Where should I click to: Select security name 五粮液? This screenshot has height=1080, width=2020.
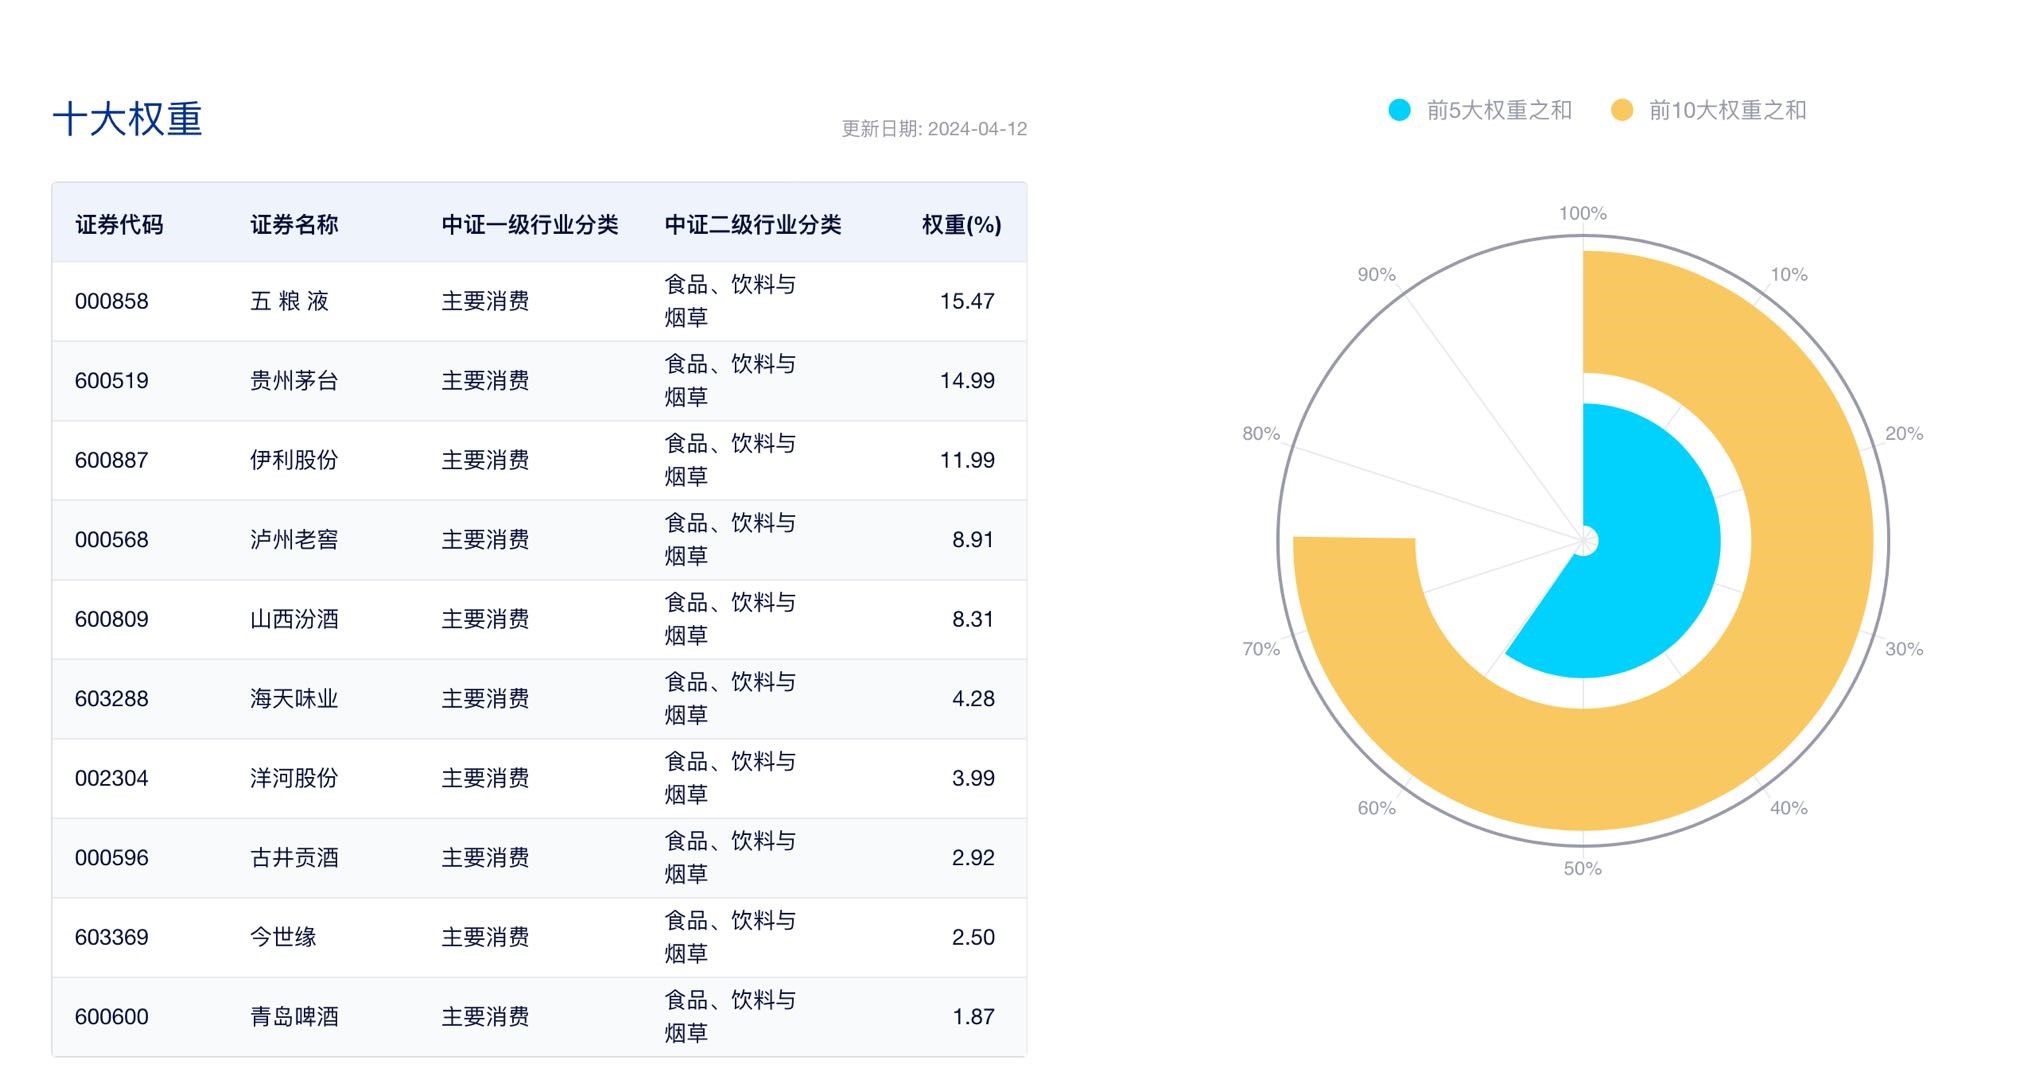coord(289,301)
